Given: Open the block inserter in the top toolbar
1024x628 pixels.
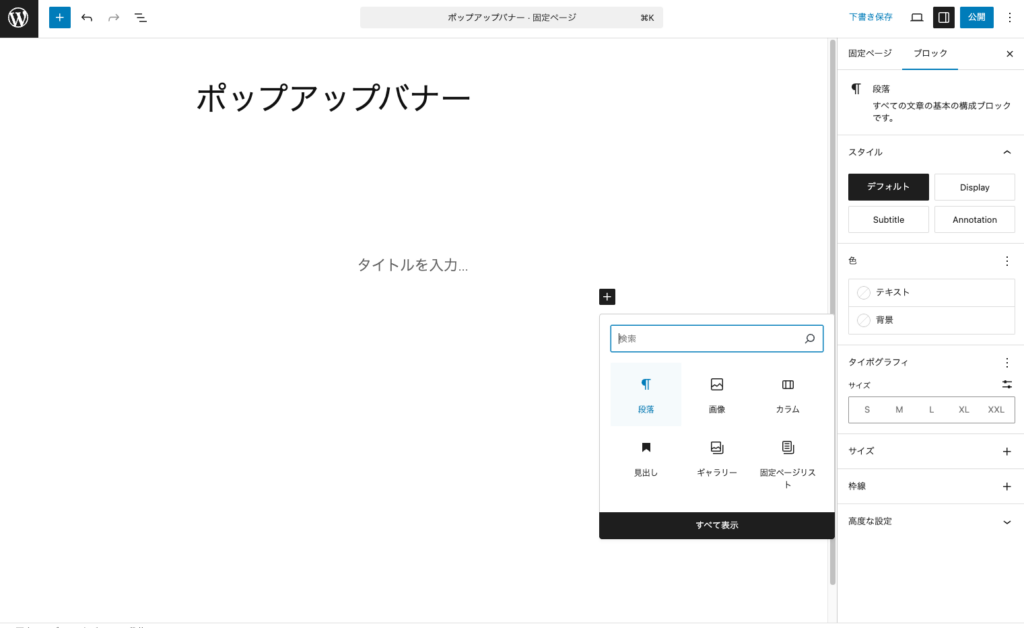Looking at the screenshot, I should pyautogui.click(x=59, y=17).
